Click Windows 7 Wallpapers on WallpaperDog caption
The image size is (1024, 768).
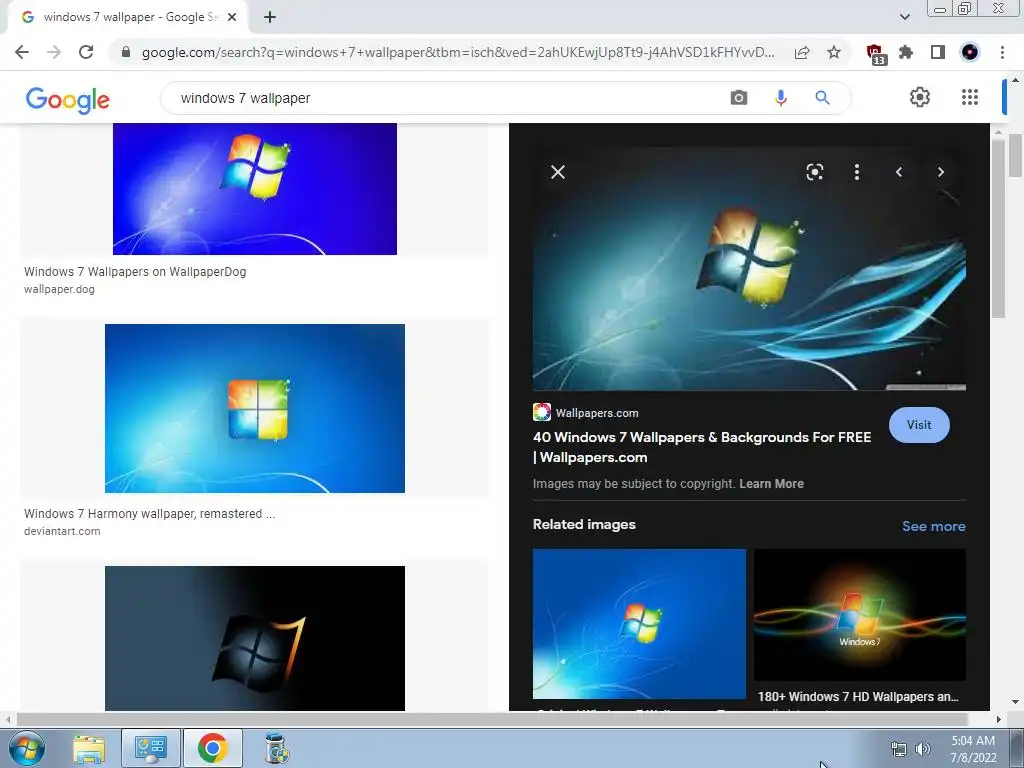coord(135,272)
